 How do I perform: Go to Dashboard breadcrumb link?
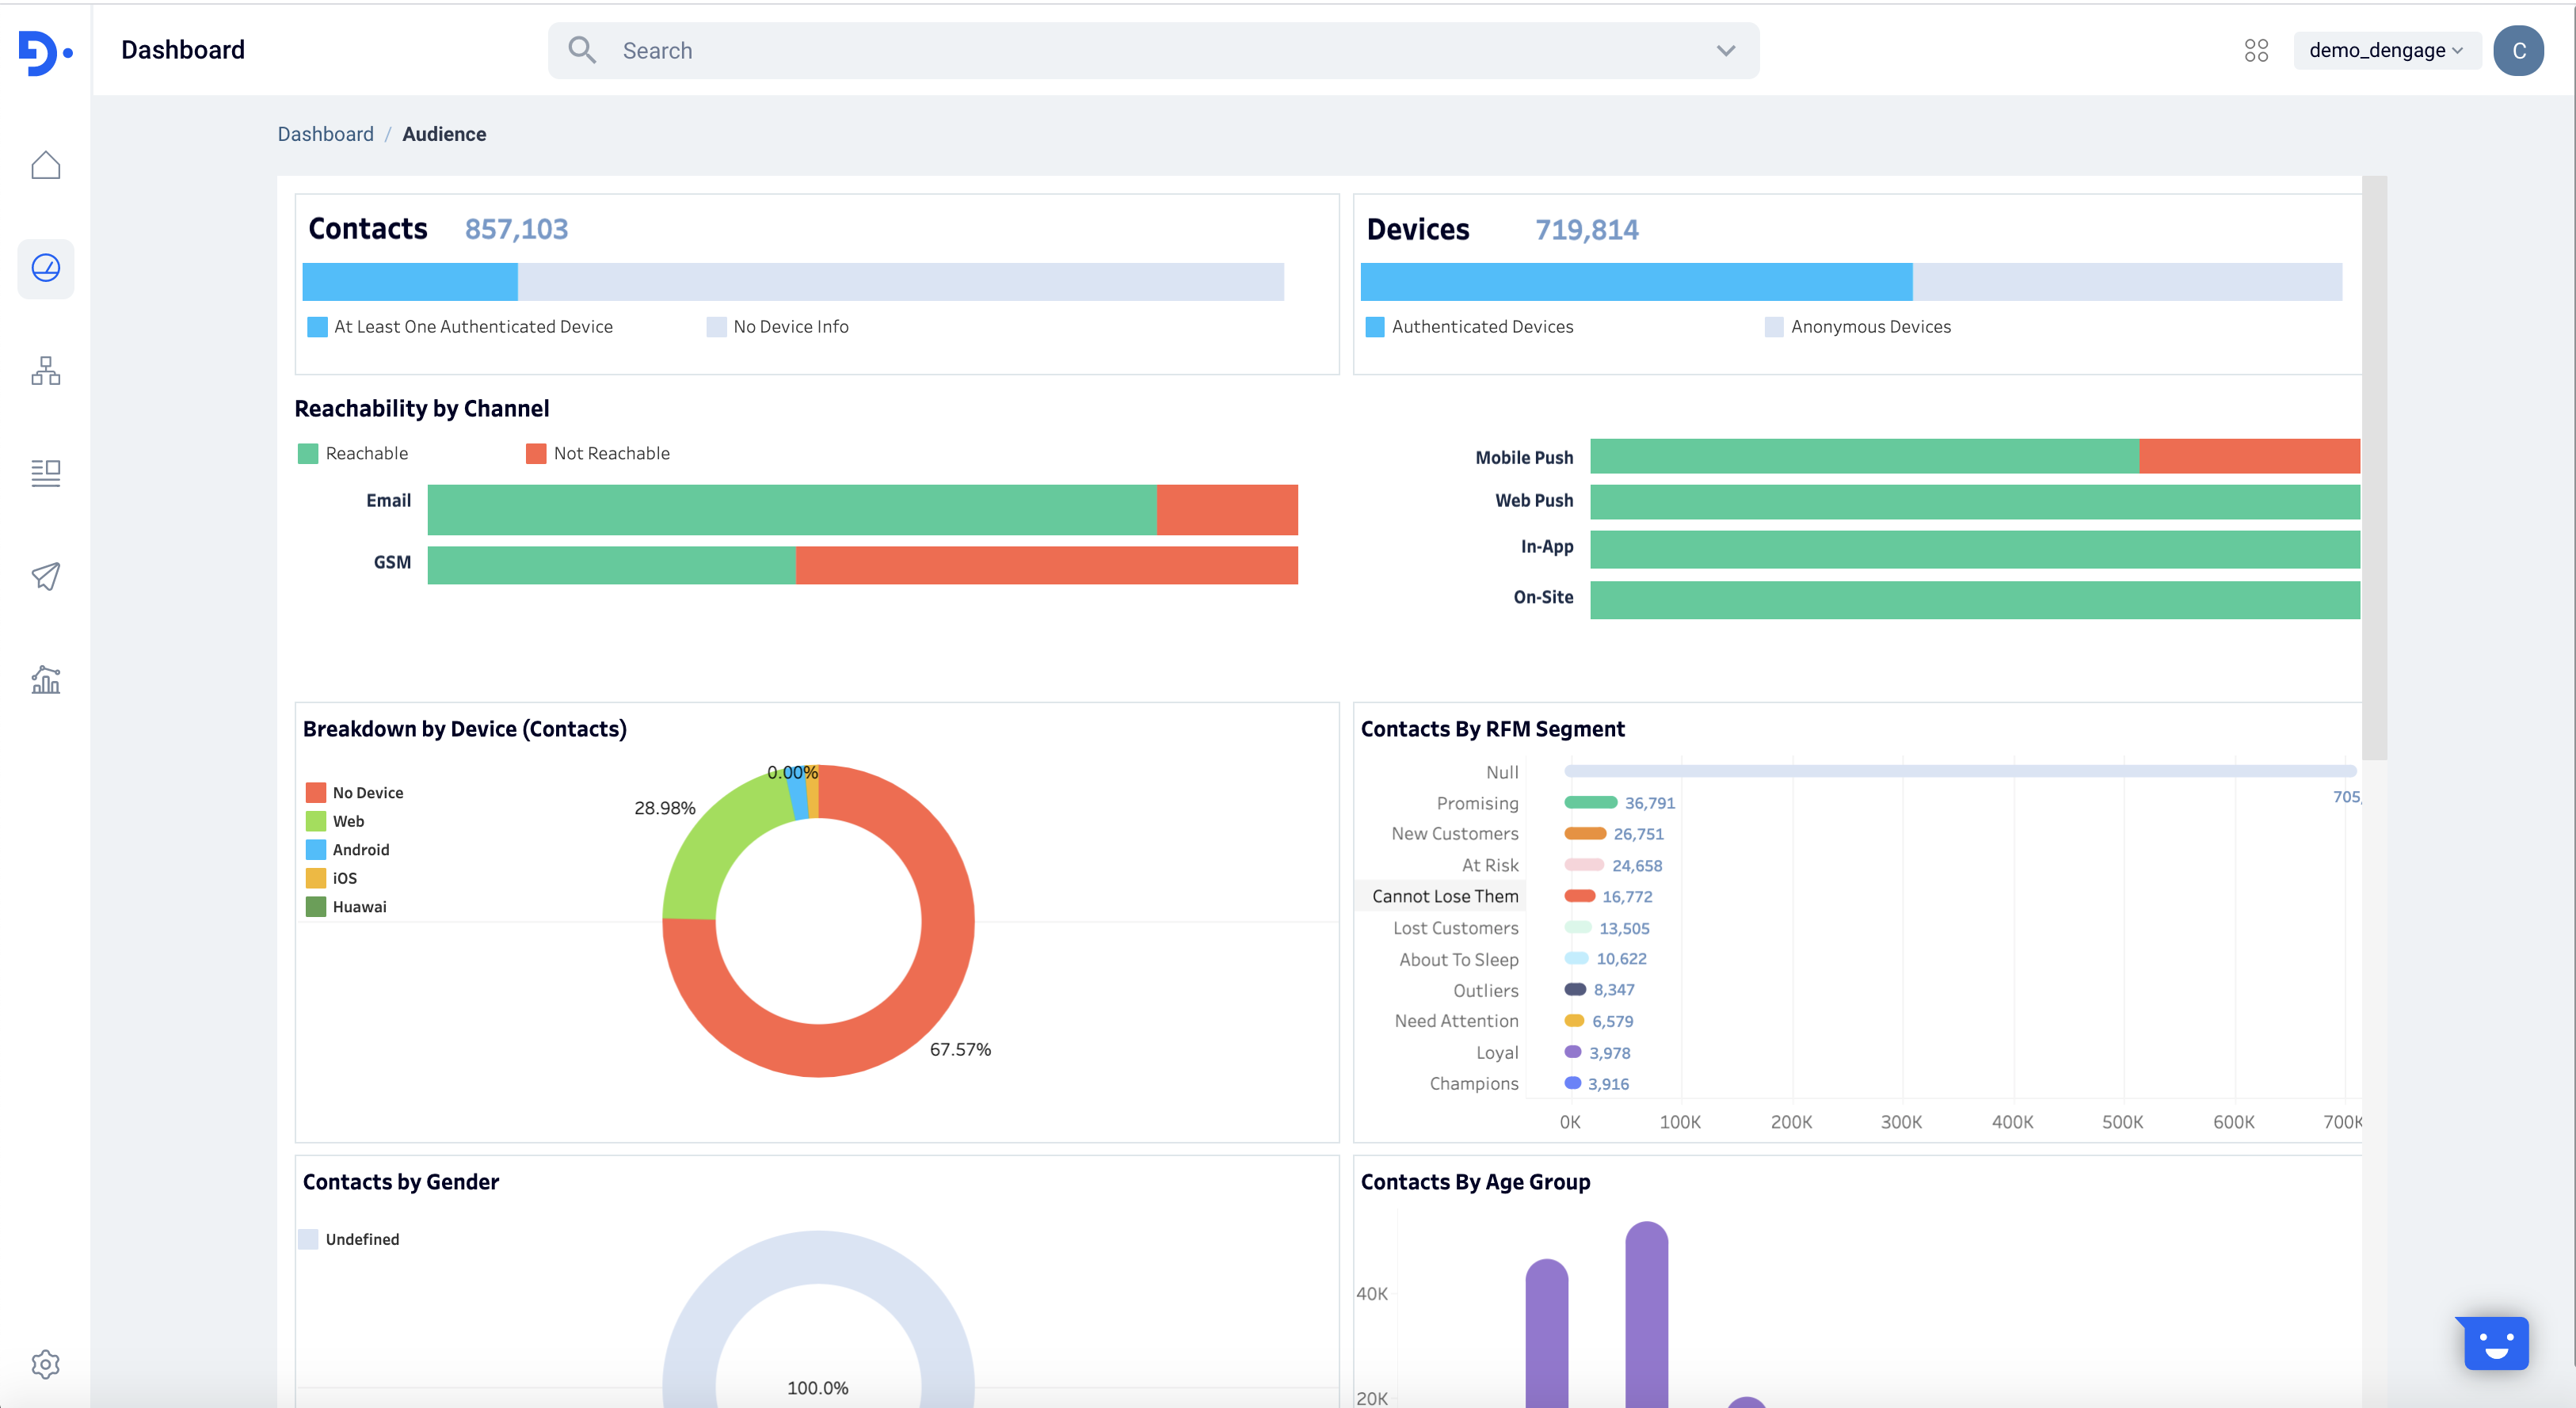tap(325, 134)
